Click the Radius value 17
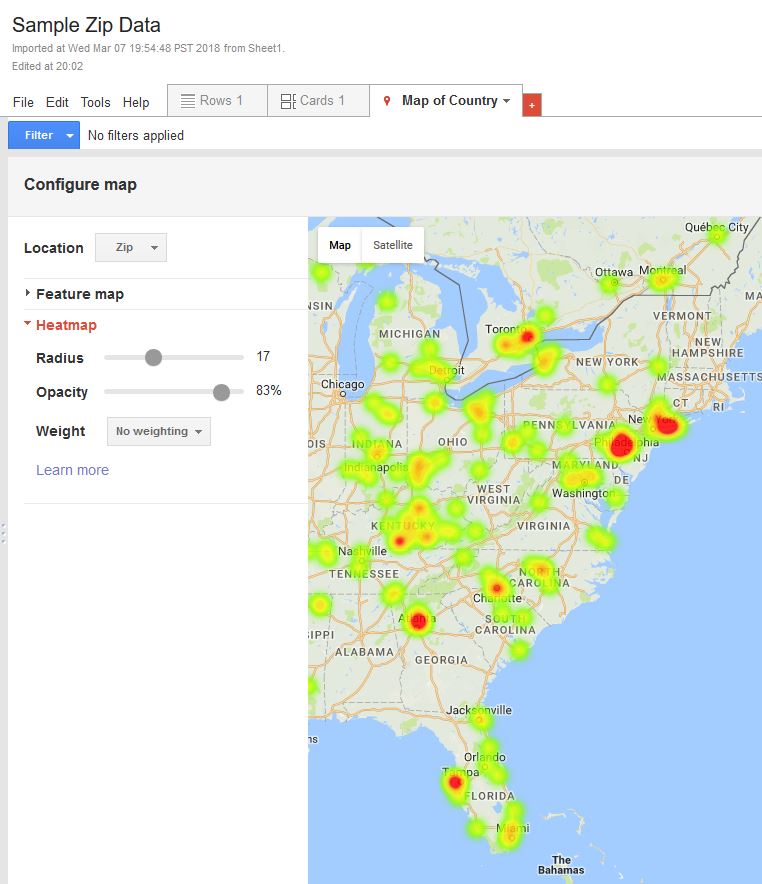 [263, 356]
